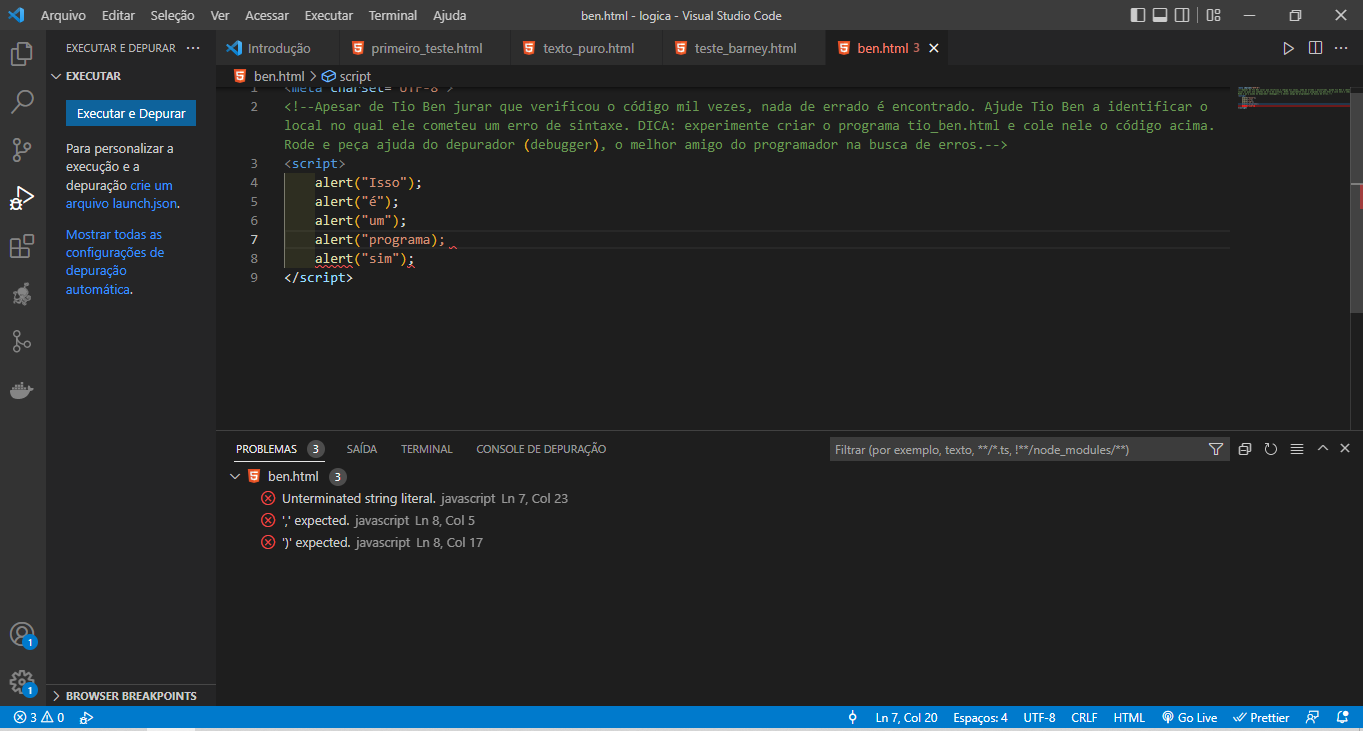Screen dimensions: 1363x731
Task: Open the Docker view icon
Action: 22,390
